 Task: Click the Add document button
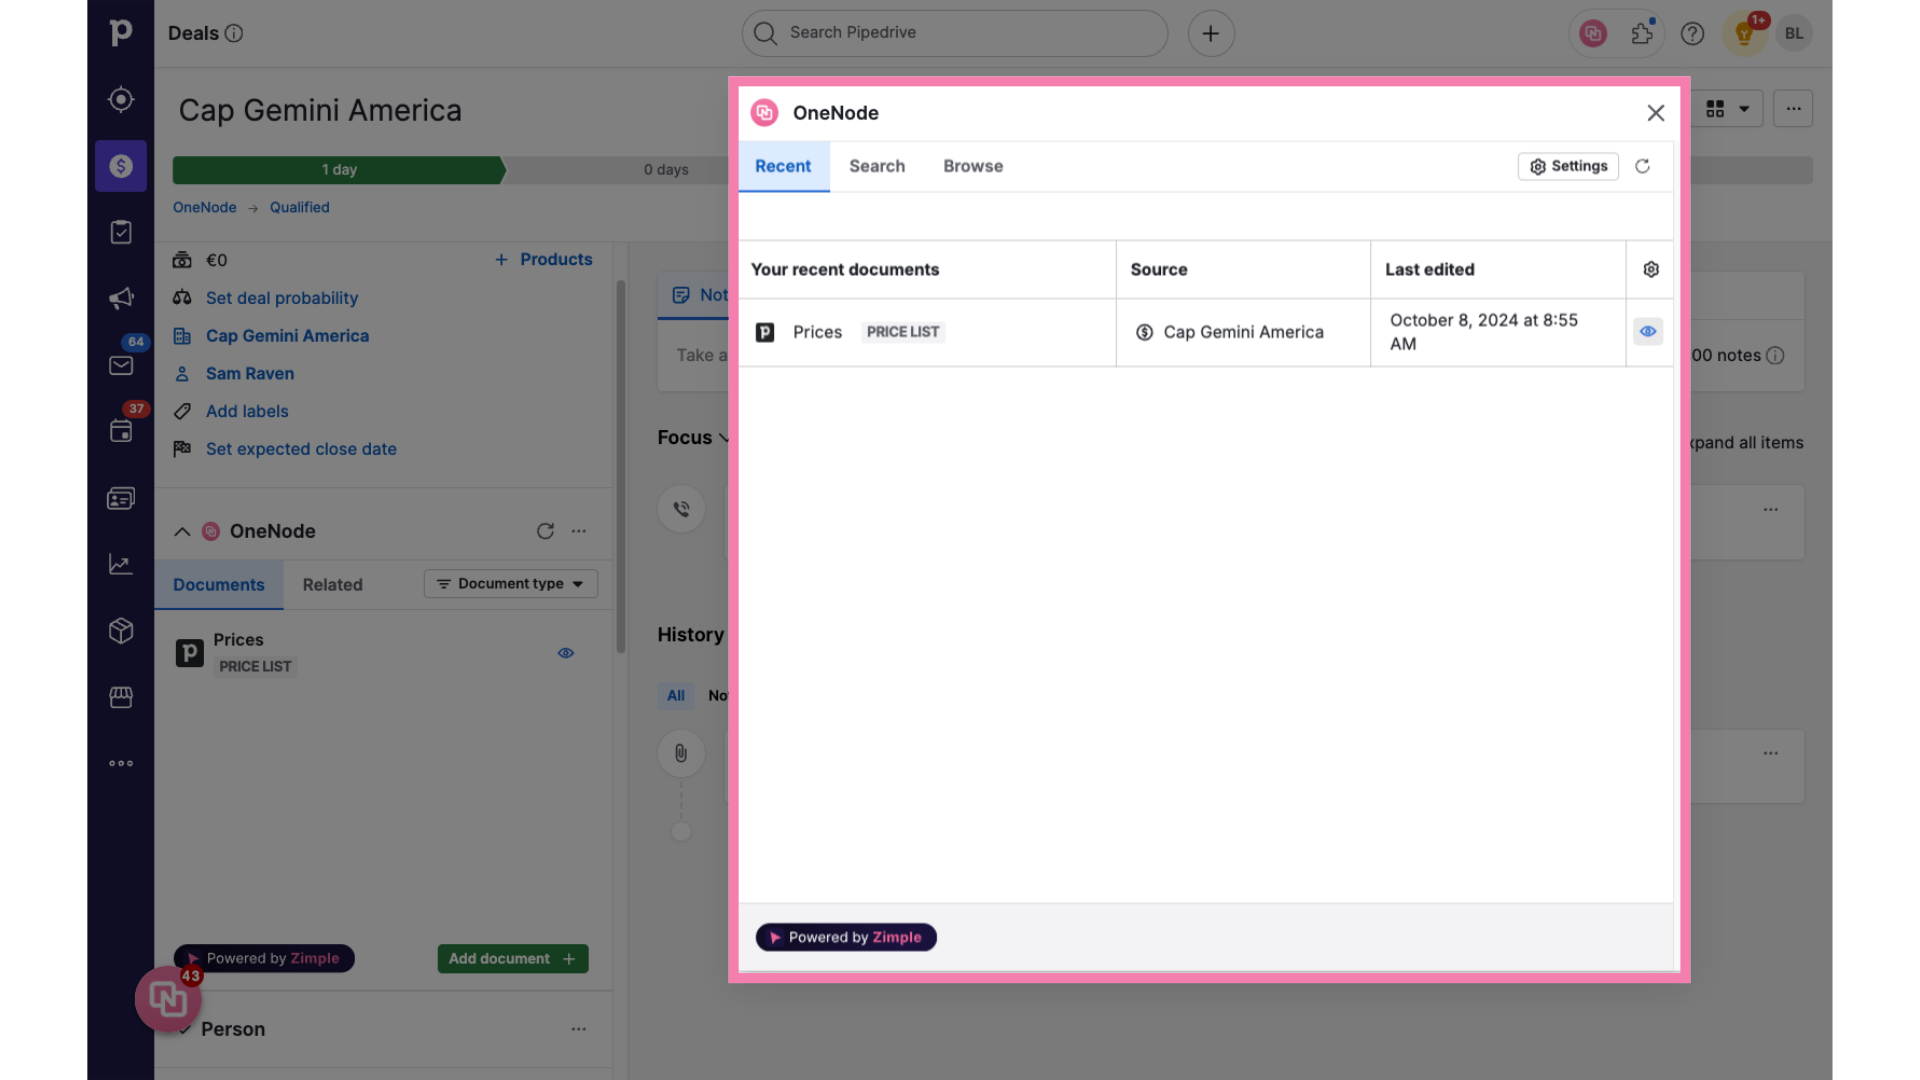coord(513,958)
